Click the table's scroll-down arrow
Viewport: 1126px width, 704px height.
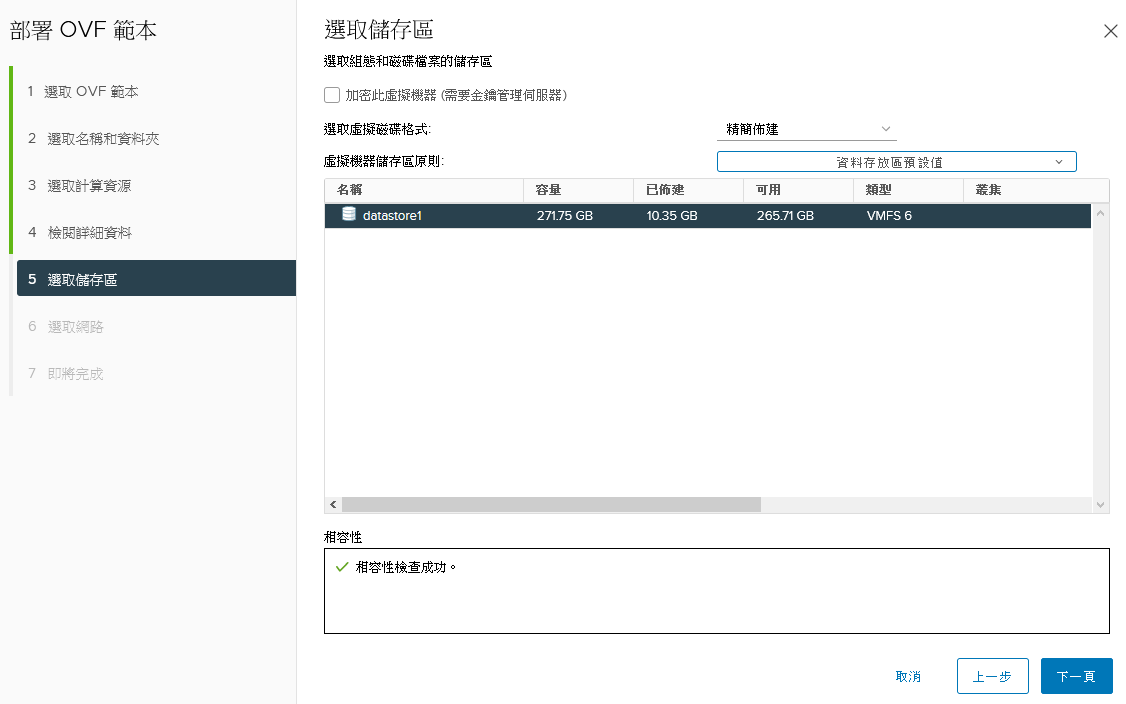coord(1100,505)
